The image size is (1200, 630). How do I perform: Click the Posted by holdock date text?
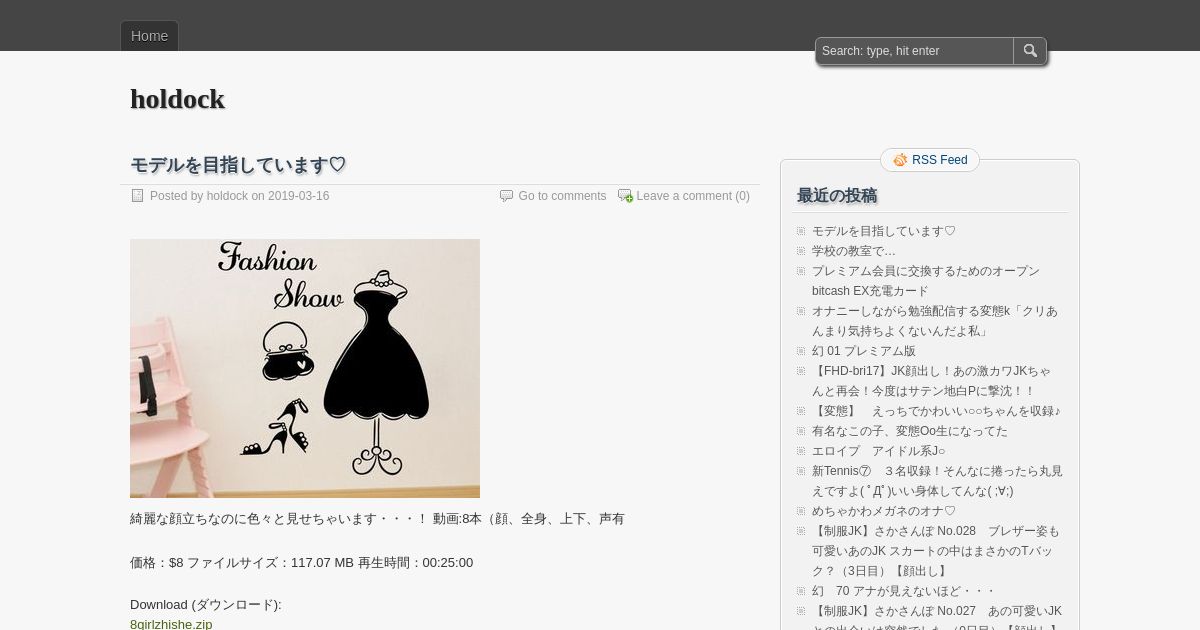[x=240, y=196]
